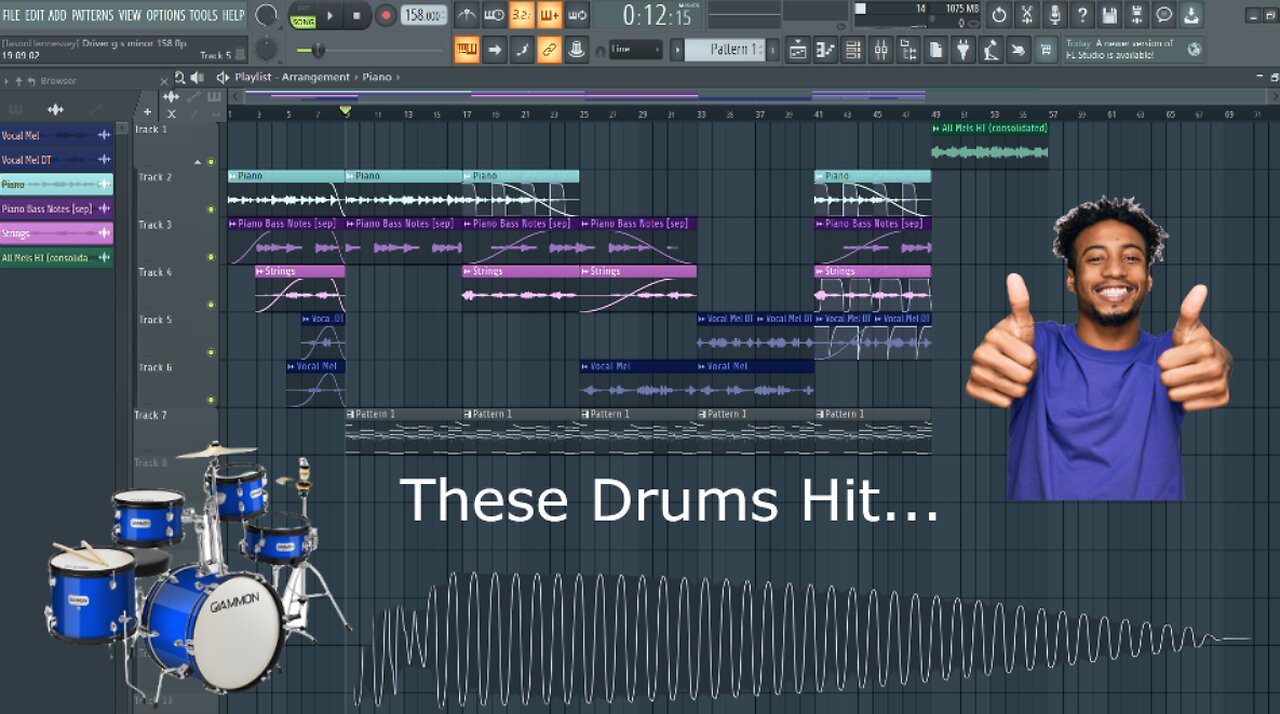The width and height of the screenshot is (1280, 714).
Task: Open the ADD menu
Action: [x=58, y=15]
